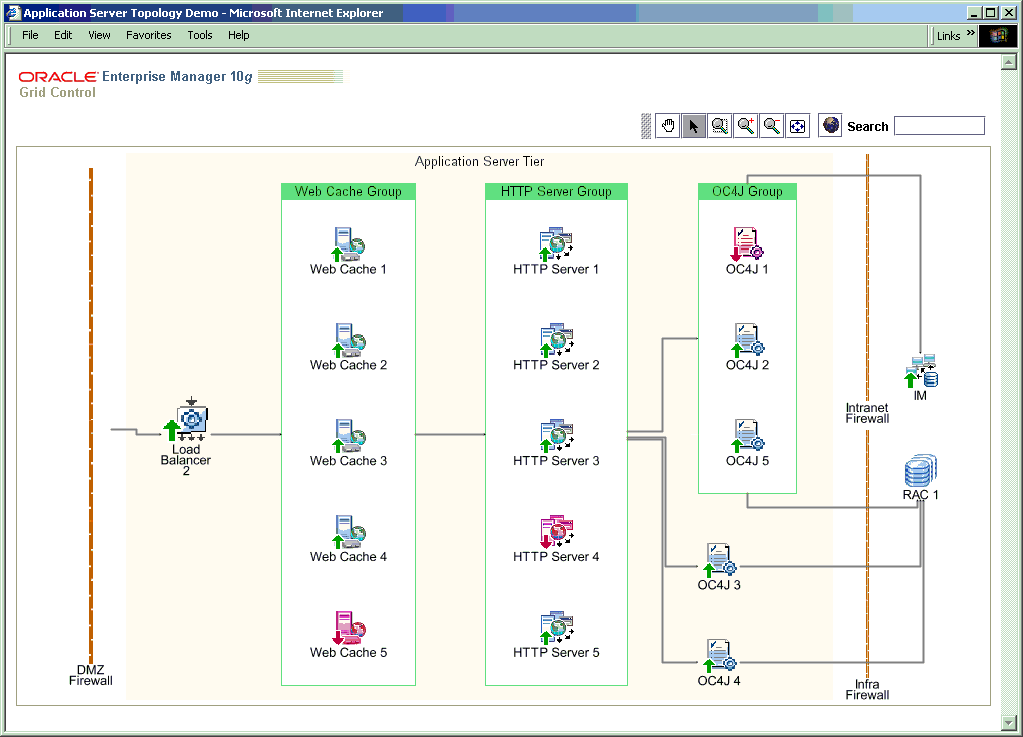1023x737 pixels.
Task: Click the Grid Control text
Action: 57,93
